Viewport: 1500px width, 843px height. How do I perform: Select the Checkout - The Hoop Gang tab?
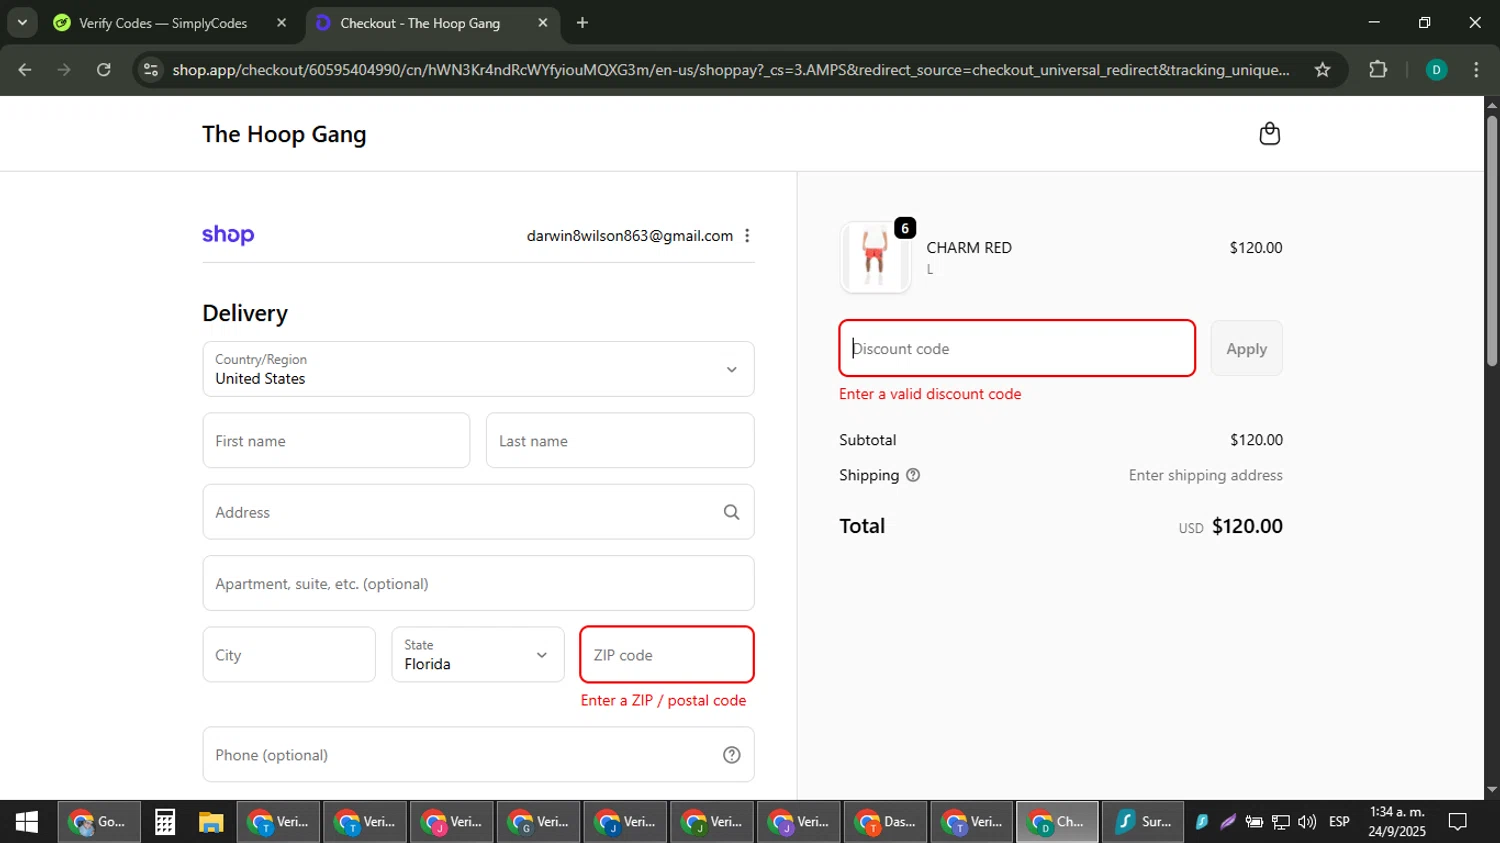point(432,23)
